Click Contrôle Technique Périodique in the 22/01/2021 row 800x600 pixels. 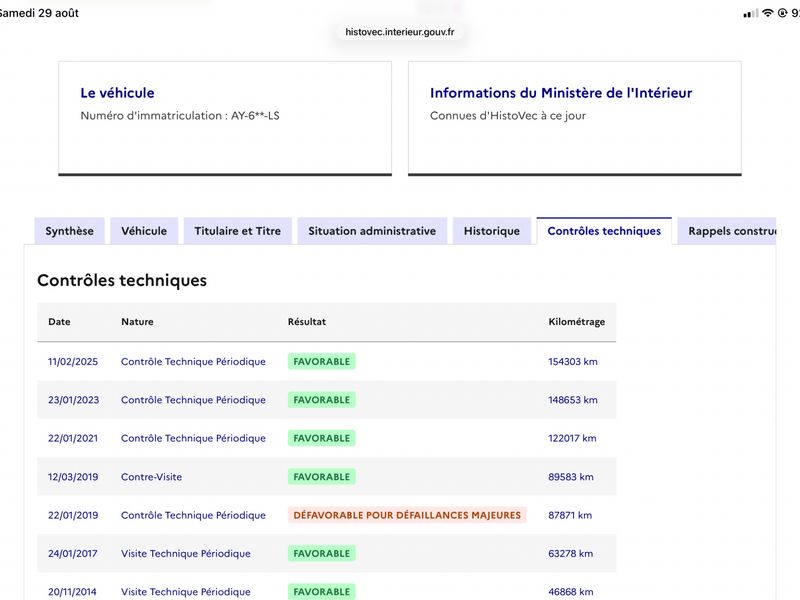pyautogui.click(x=193, y=438)
